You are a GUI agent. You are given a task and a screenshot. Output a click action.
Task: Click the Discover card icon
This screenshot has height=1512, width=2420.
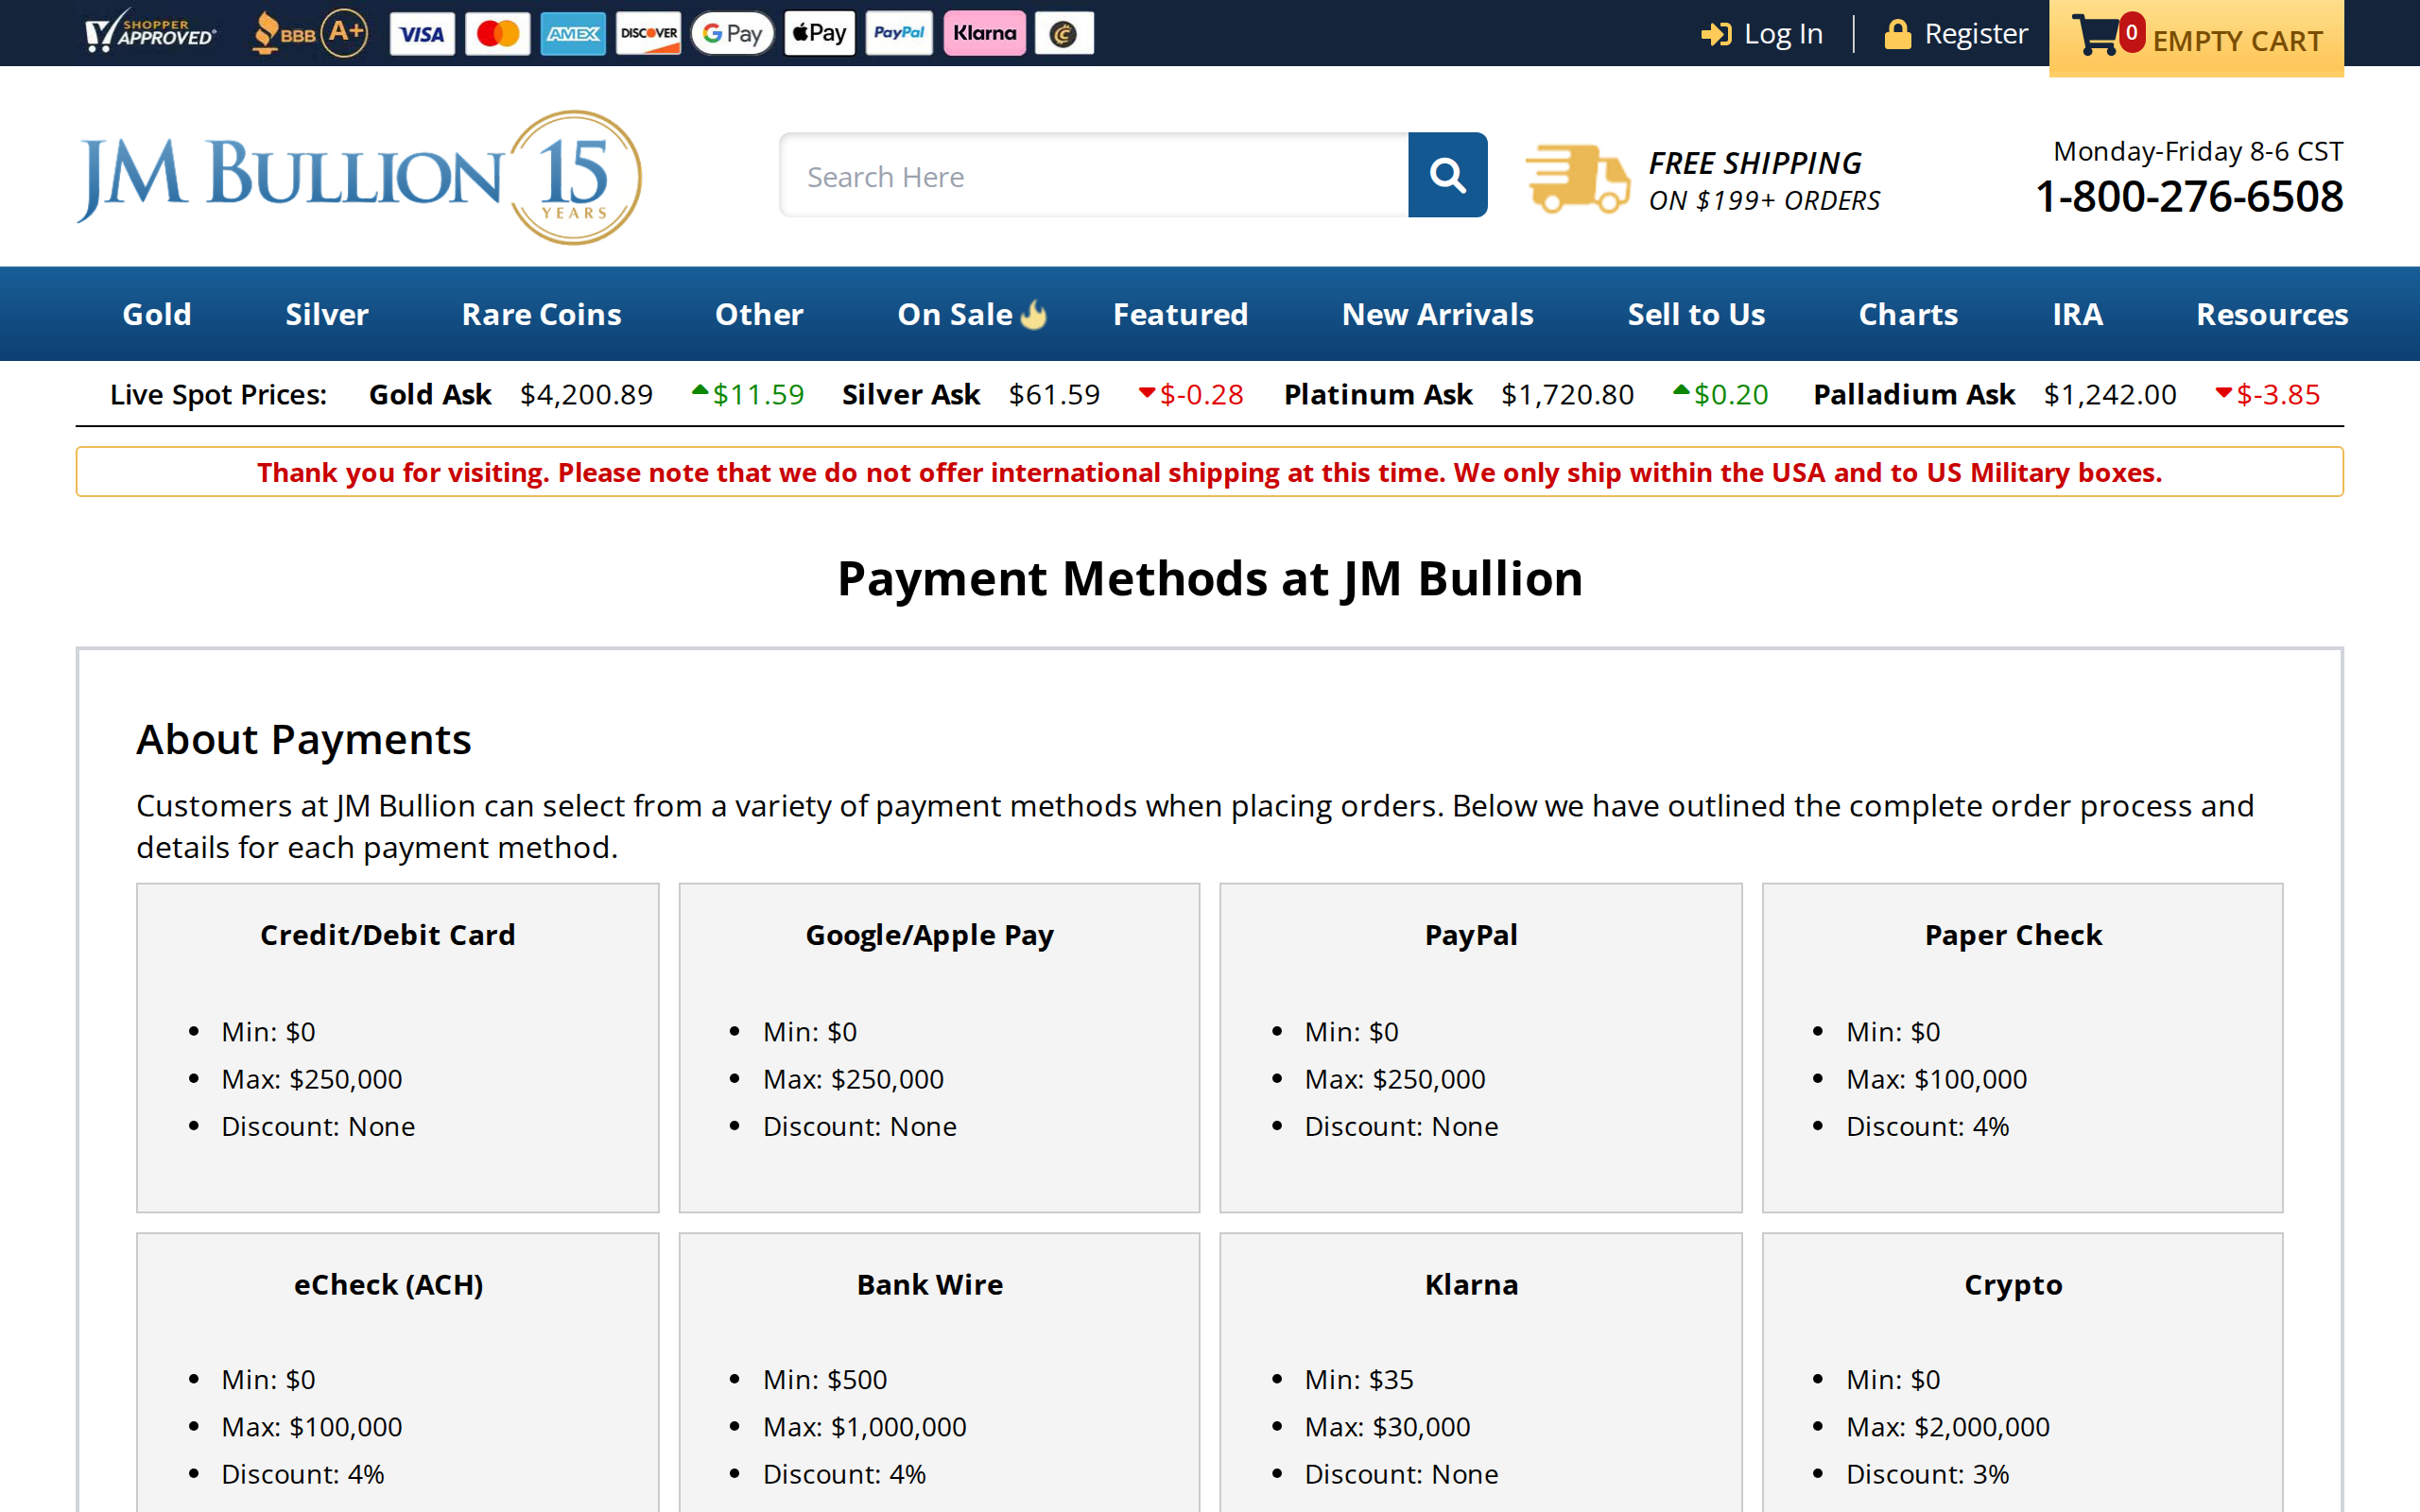click(x=648, y=34)
